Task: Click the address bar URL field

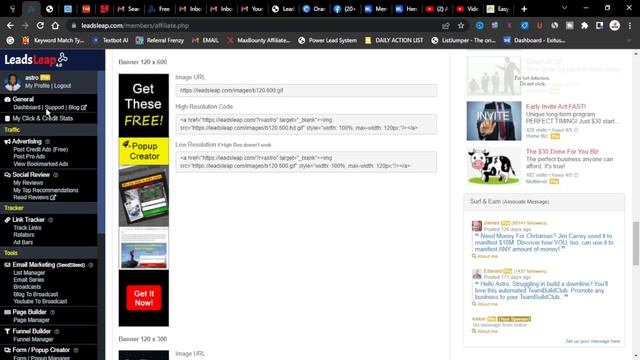Action: point(253,26)
